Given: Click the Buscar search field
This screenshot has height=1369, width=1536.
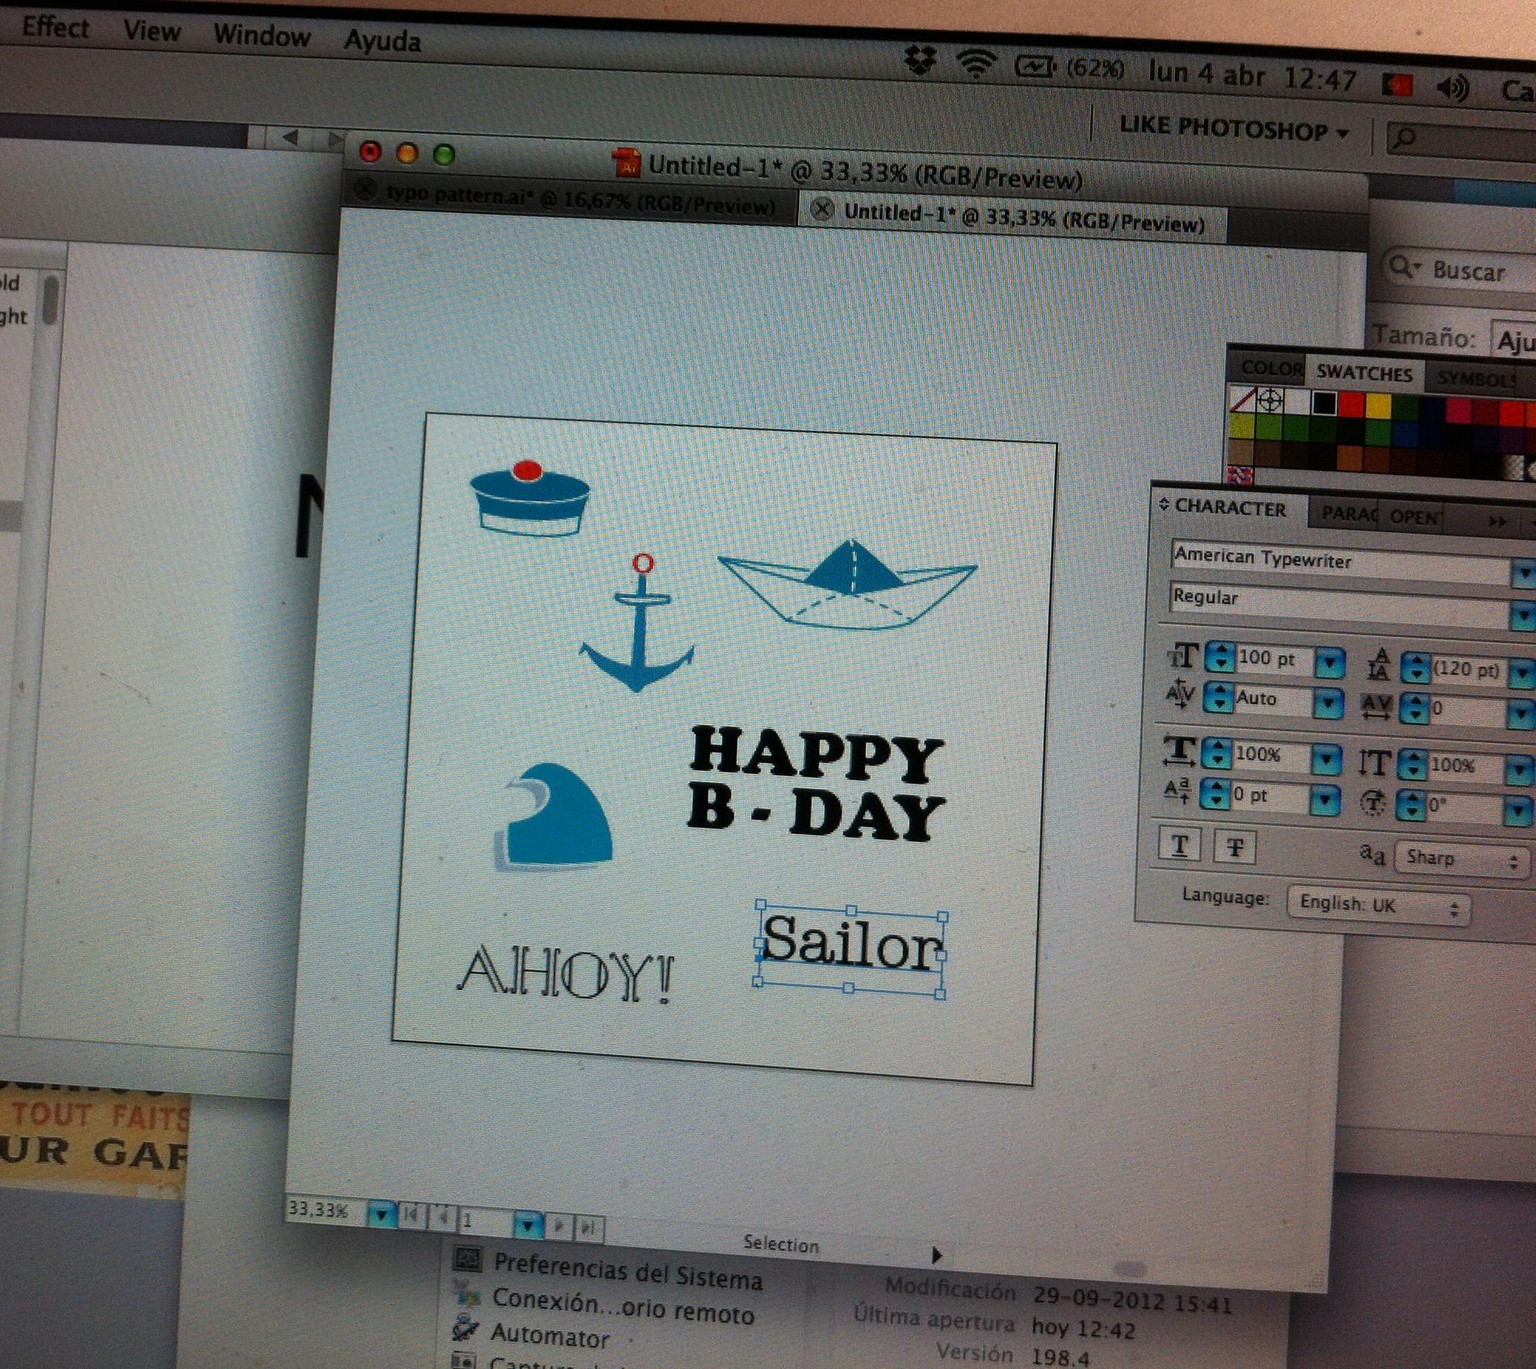Looking at the screenshot, I should 1460,270.
